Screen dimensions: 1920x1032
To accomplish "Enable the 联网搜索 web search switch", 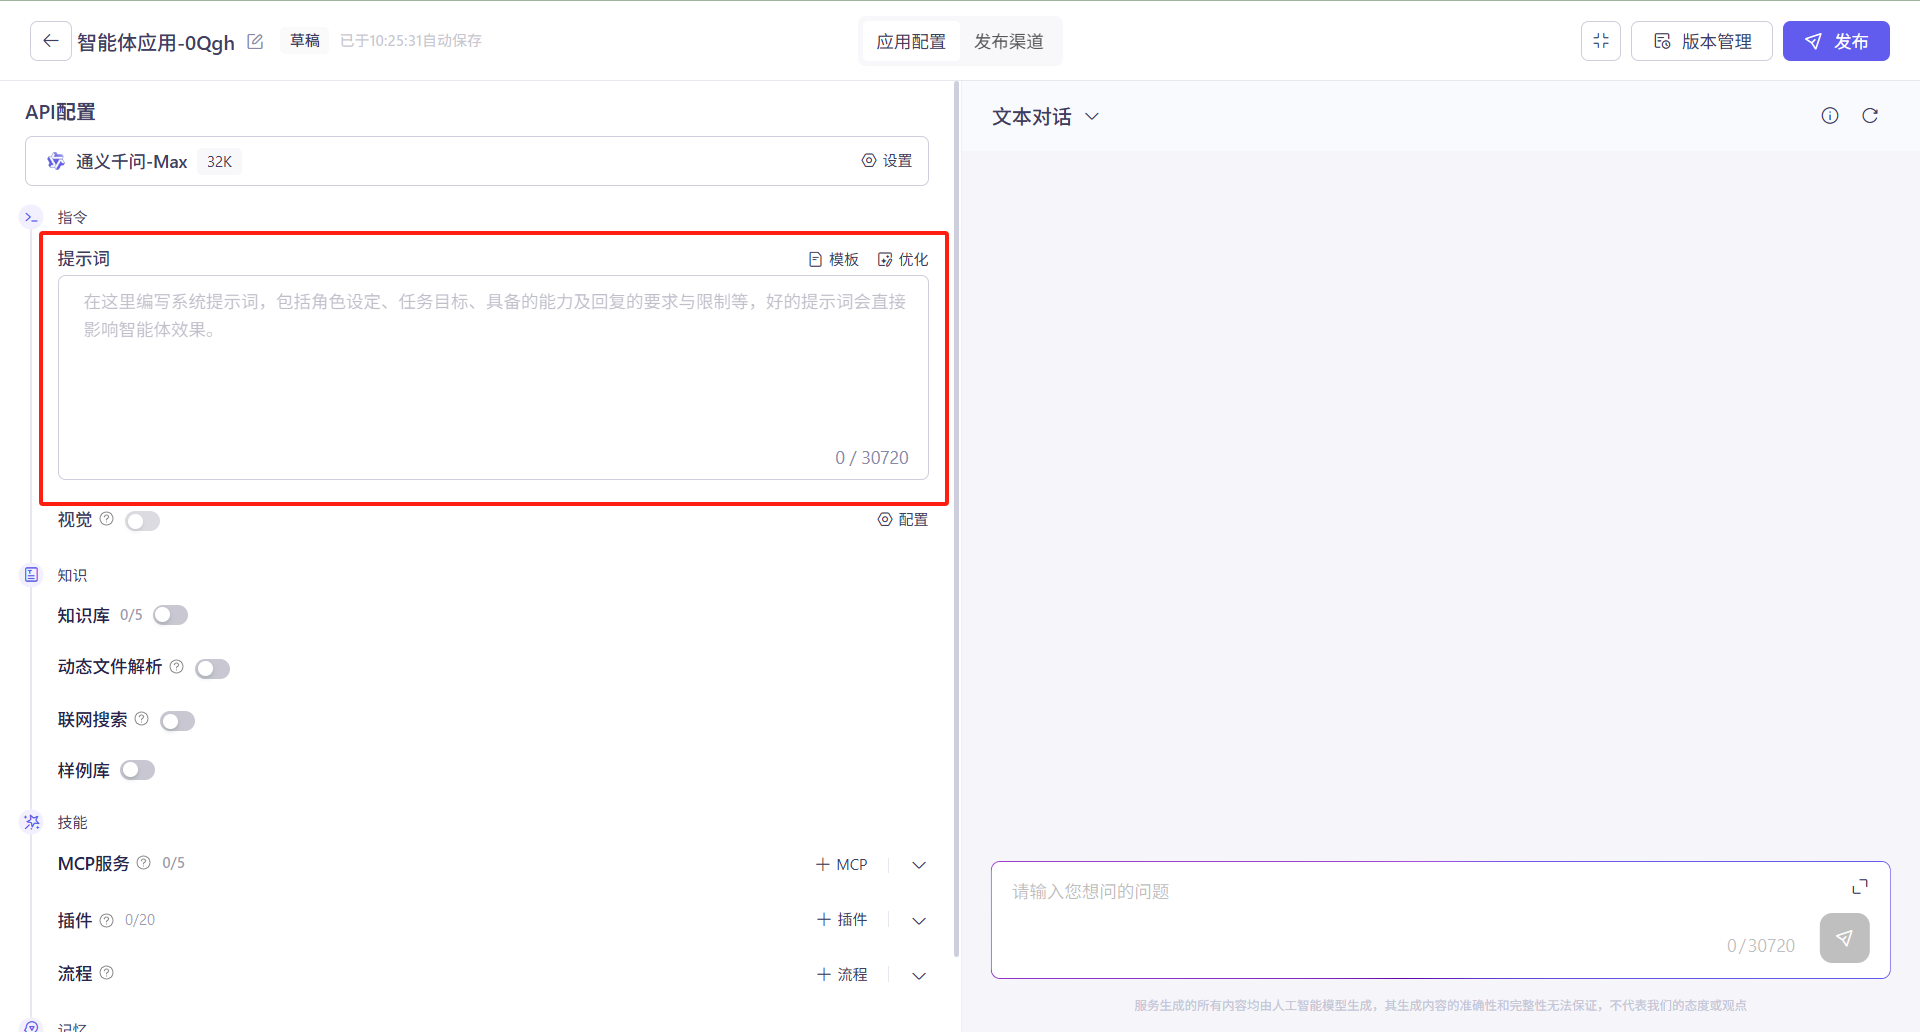I will pos(178,721).
